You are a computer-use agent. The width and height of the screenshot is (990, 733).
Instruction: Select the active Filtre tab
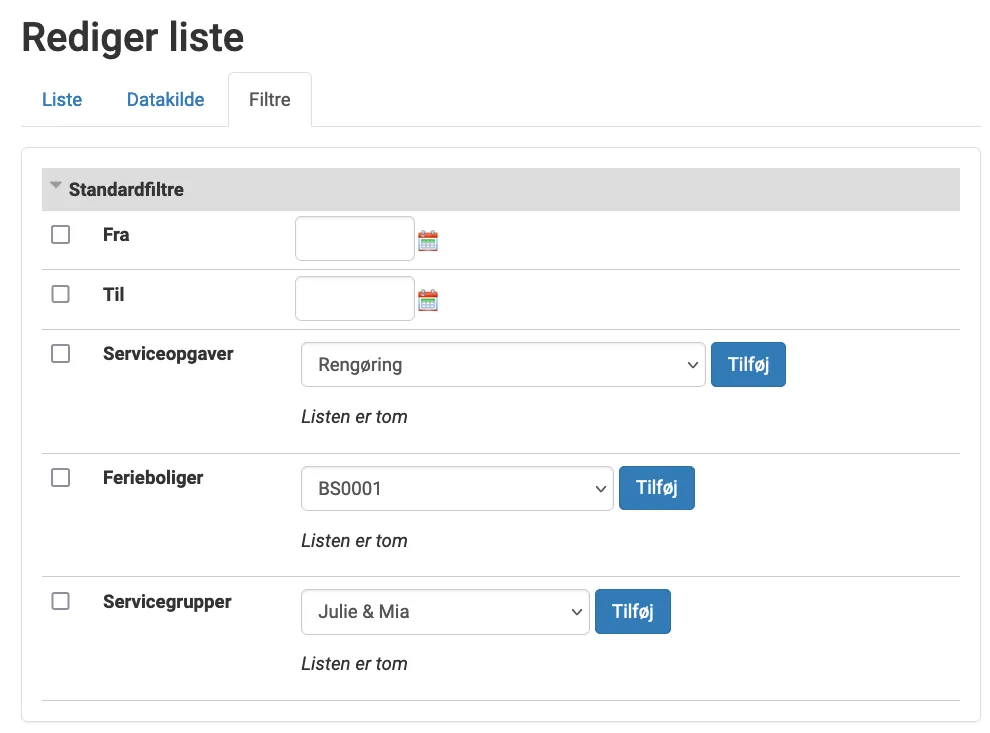(x=269, y=99)
